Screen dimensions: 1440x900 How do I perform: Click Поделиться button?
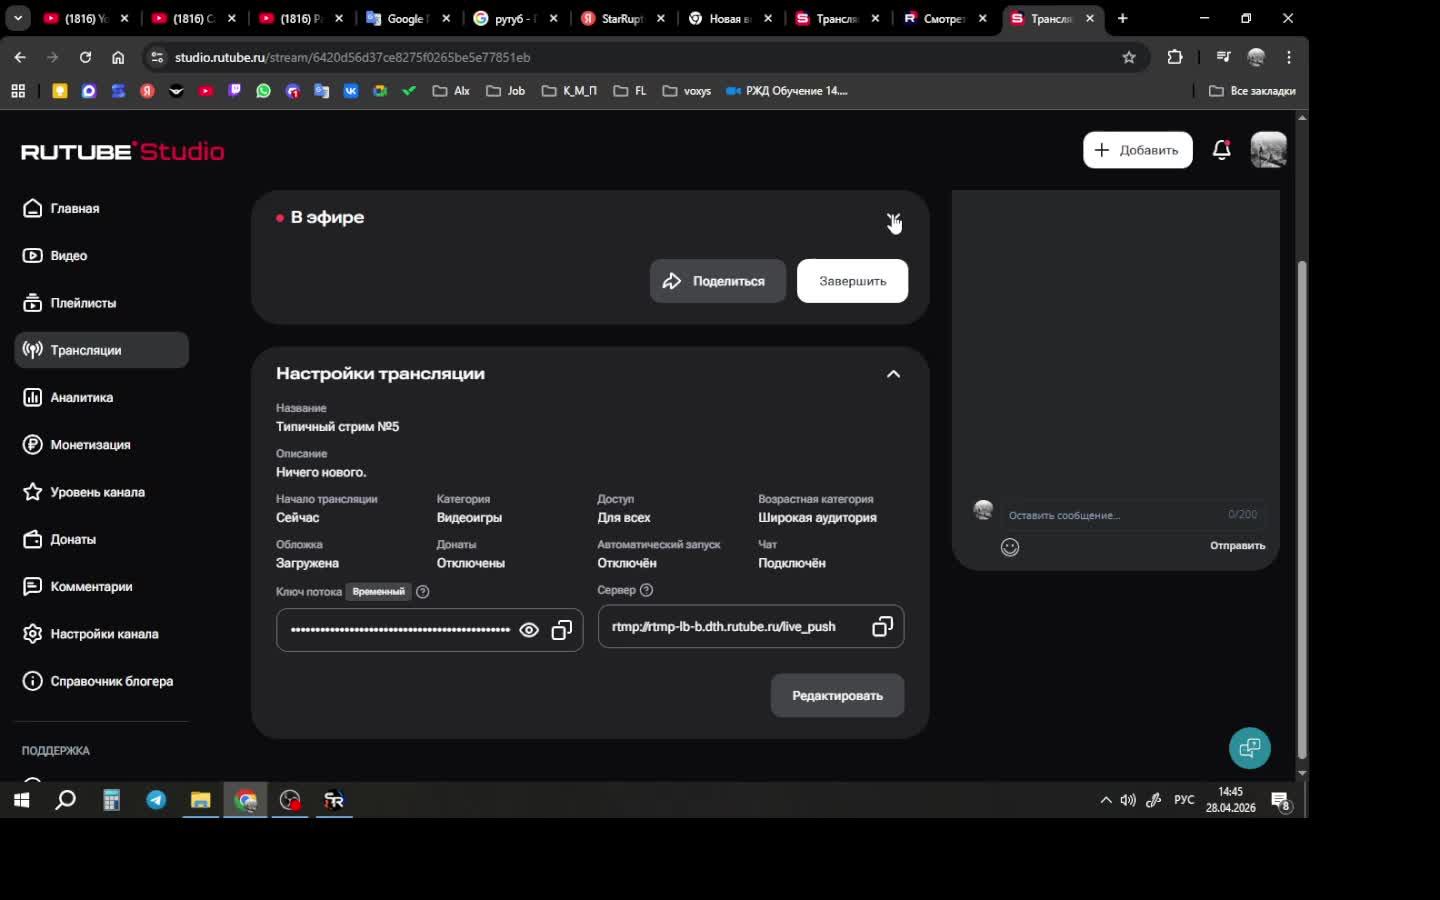click(717, 281)
